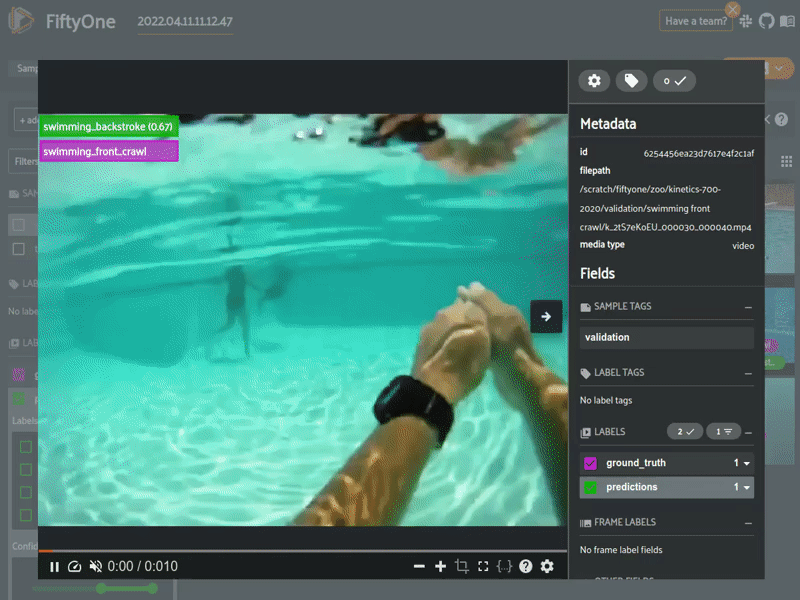Open the GitHub icon
The width and height of the screenshot is (800, 600).
766,21
